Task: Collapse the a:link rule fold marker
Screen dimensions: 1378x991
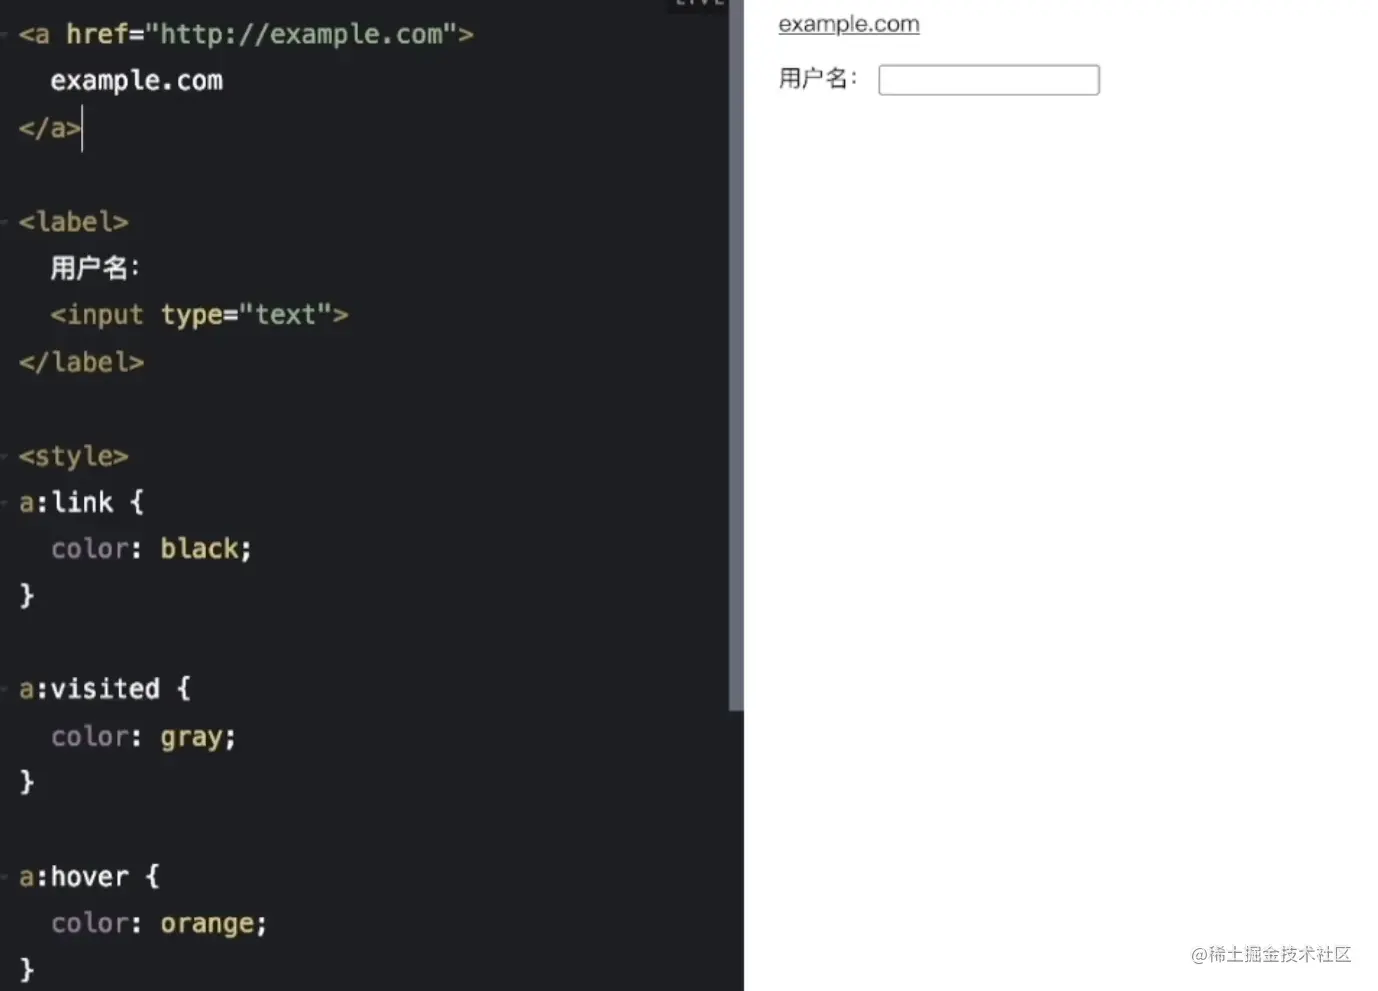Action: [6, 503]
